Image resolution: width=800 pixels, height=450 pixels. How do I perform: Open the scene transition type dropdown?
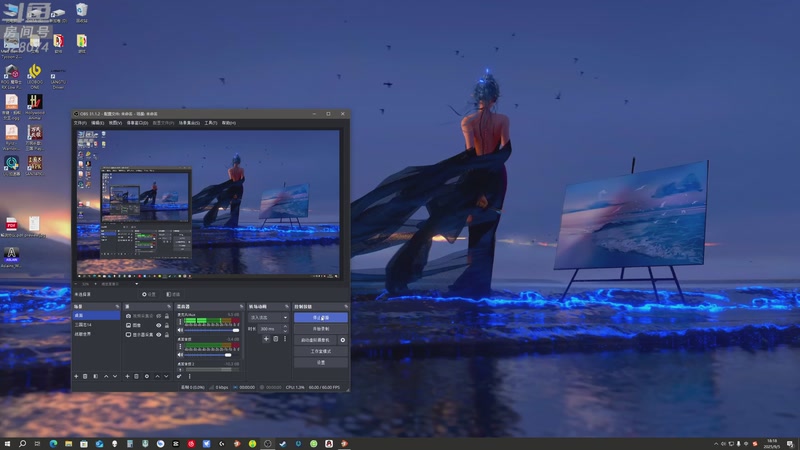click(268, 317)
